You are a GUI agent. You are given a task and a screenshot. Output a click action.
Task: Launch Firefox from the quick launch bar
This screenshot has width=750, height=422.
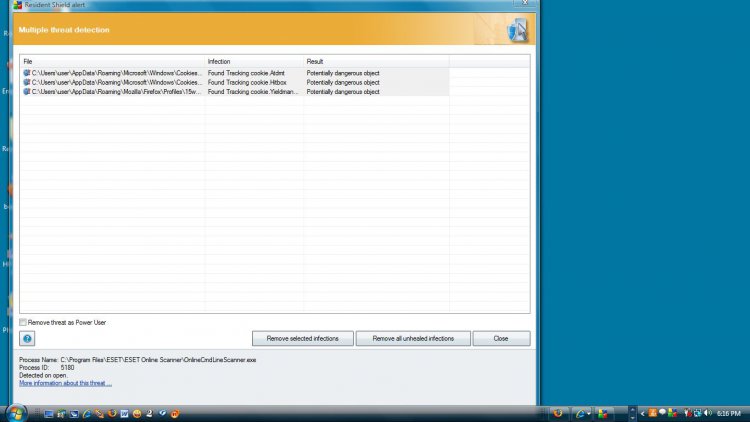(x=112, y=413)
